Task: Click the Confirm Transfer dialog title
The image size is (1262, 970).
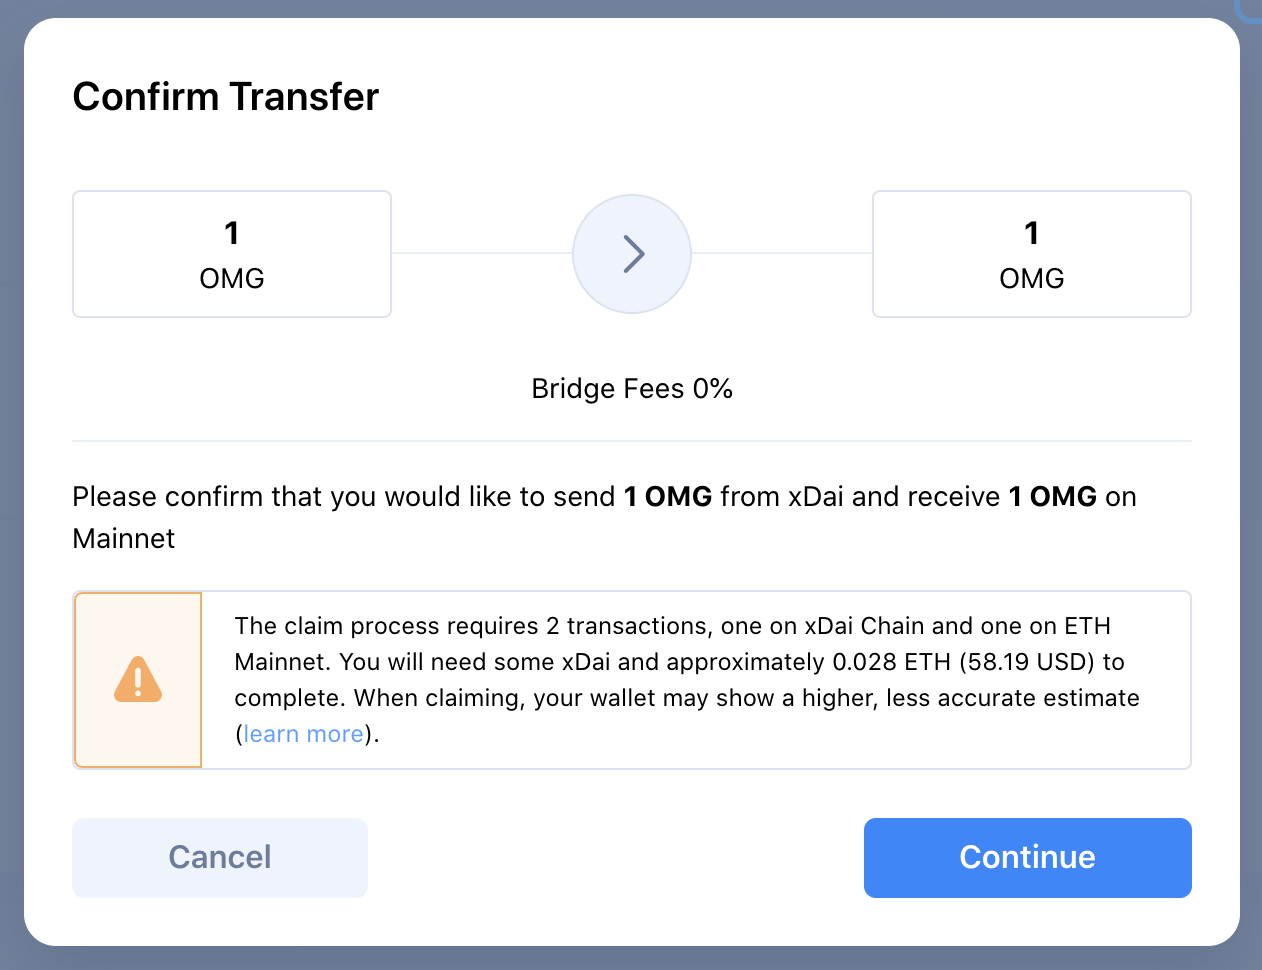Action: point(225,96)
